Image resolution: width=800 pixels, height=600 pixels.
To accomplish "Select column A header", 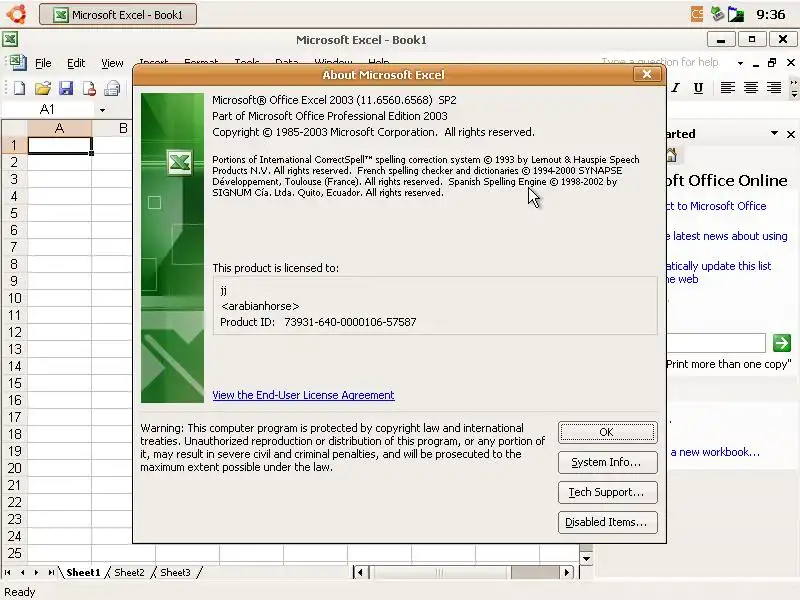I will (x=59, y=128).
